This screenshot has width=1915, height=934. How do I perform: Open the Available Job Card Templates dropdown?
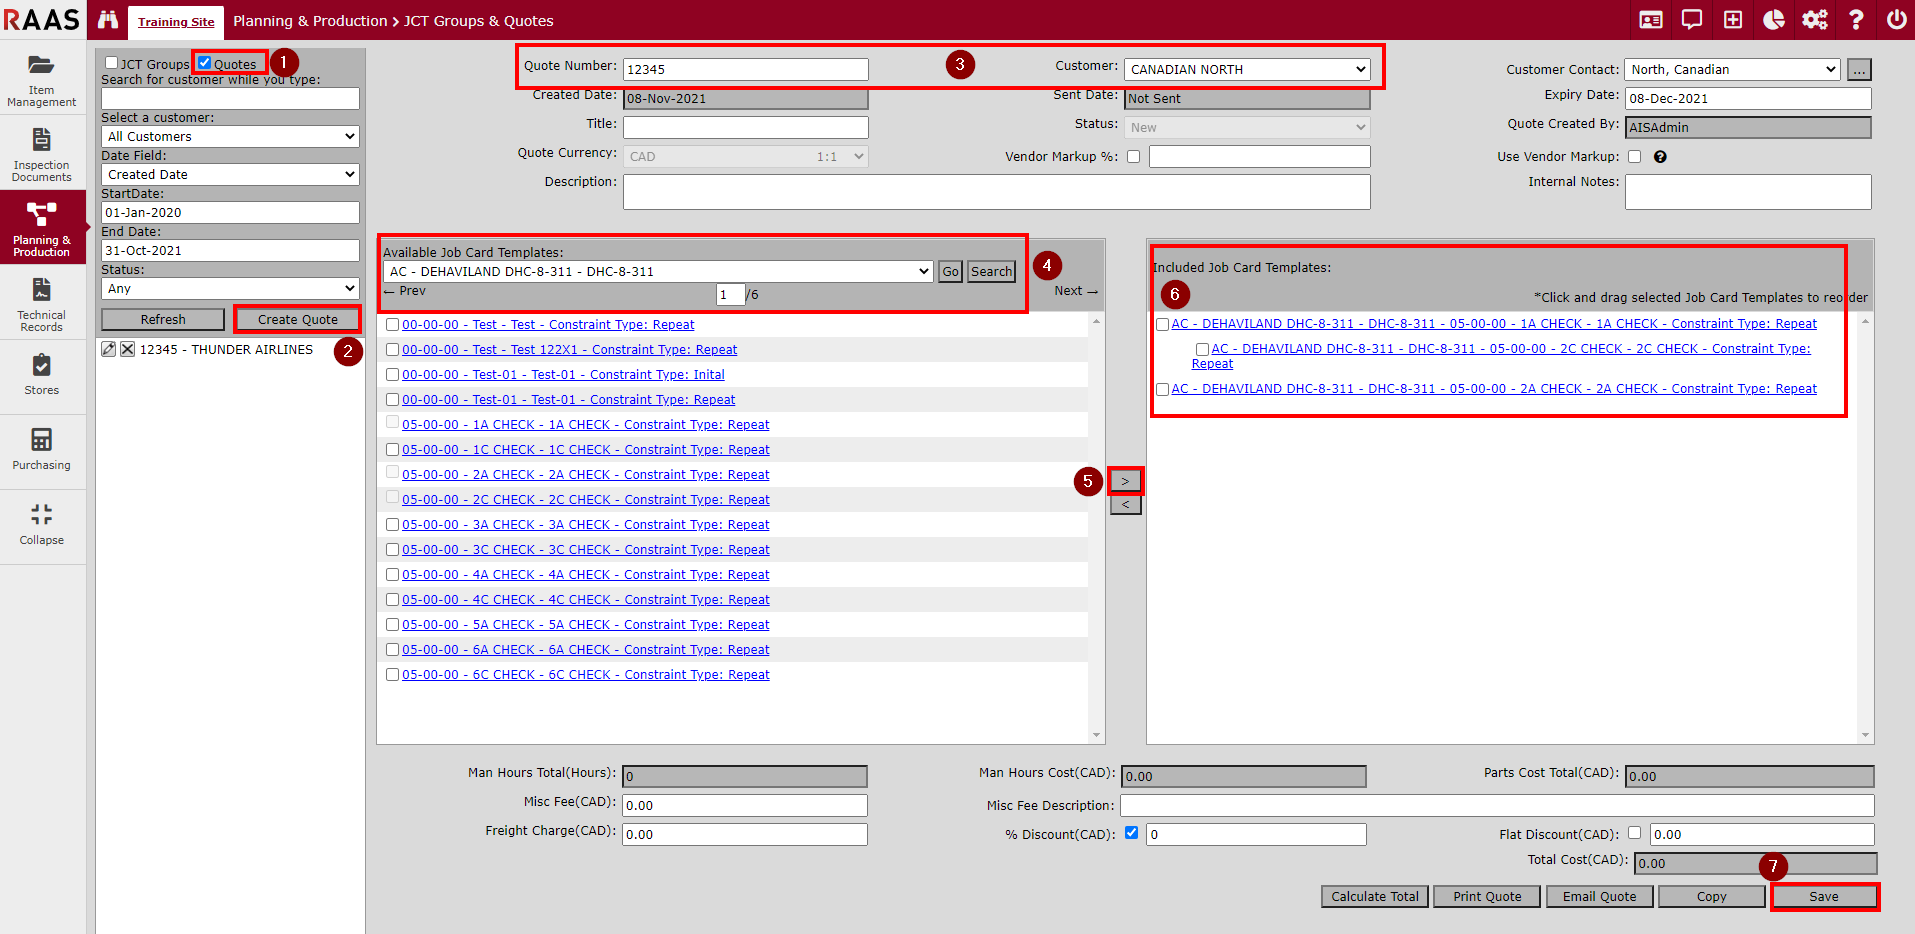[658, 271]
